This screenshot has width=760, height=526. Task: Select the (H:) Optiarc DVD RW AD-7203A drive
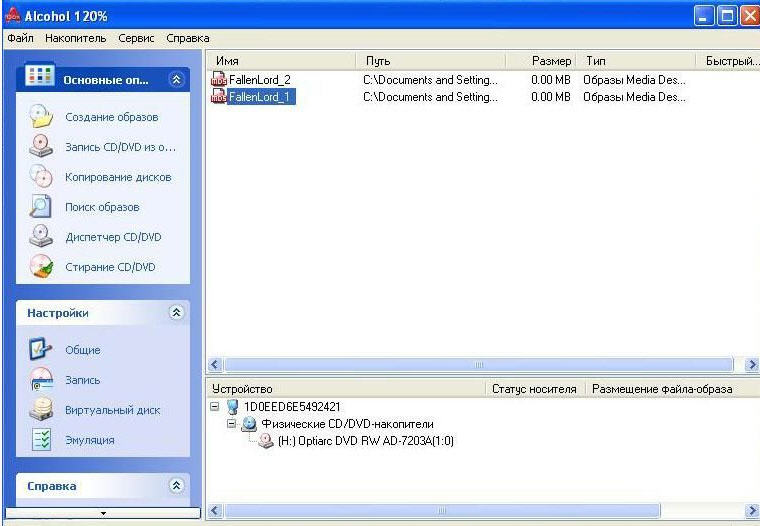coord(365,441)
